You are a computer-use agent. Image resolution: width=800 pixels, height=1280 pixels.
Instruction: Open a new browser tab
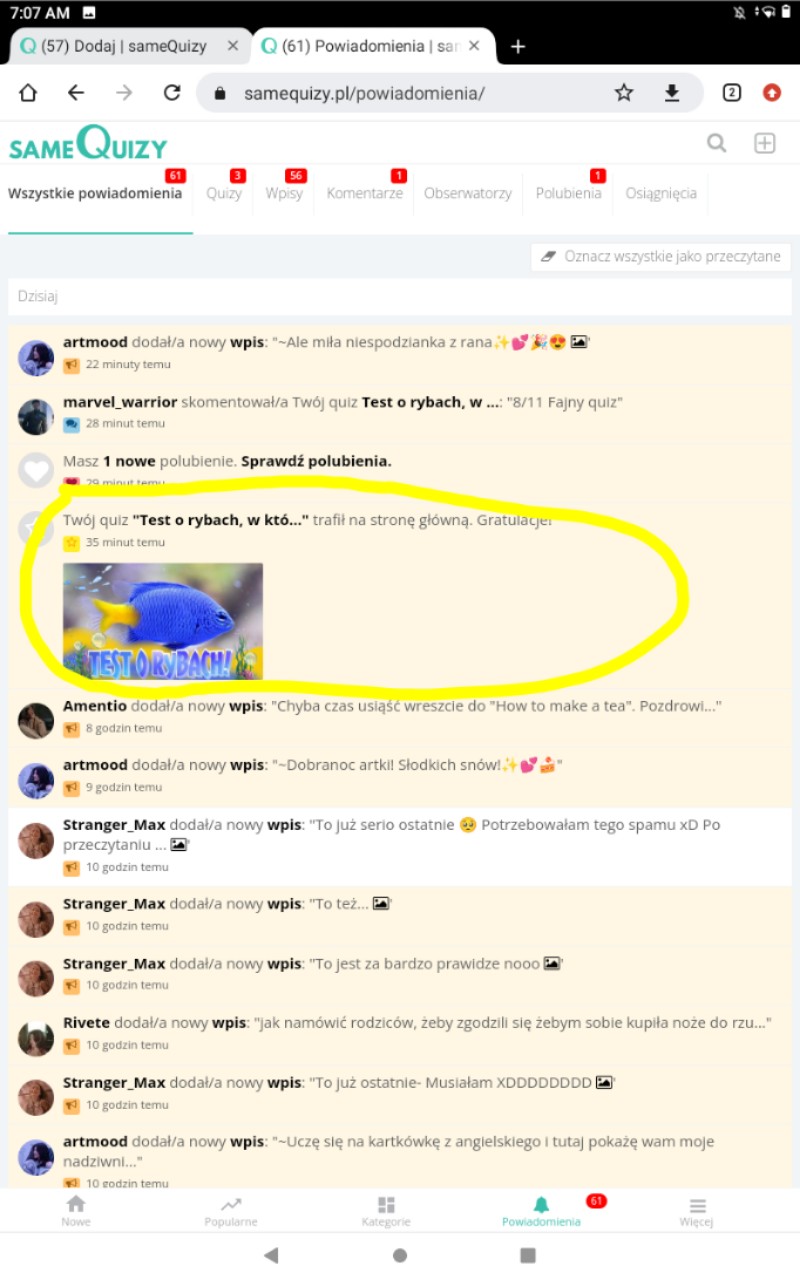point(518,46)
